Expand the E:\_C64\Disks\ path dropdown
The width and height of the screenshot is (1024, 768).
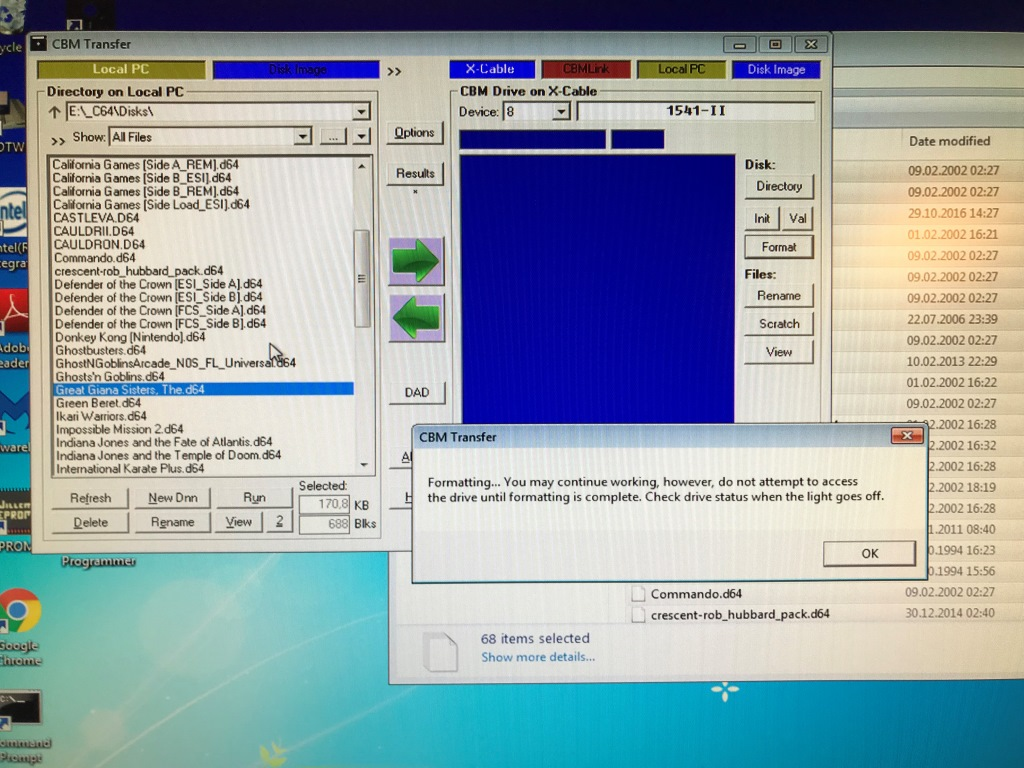[361, 112]
